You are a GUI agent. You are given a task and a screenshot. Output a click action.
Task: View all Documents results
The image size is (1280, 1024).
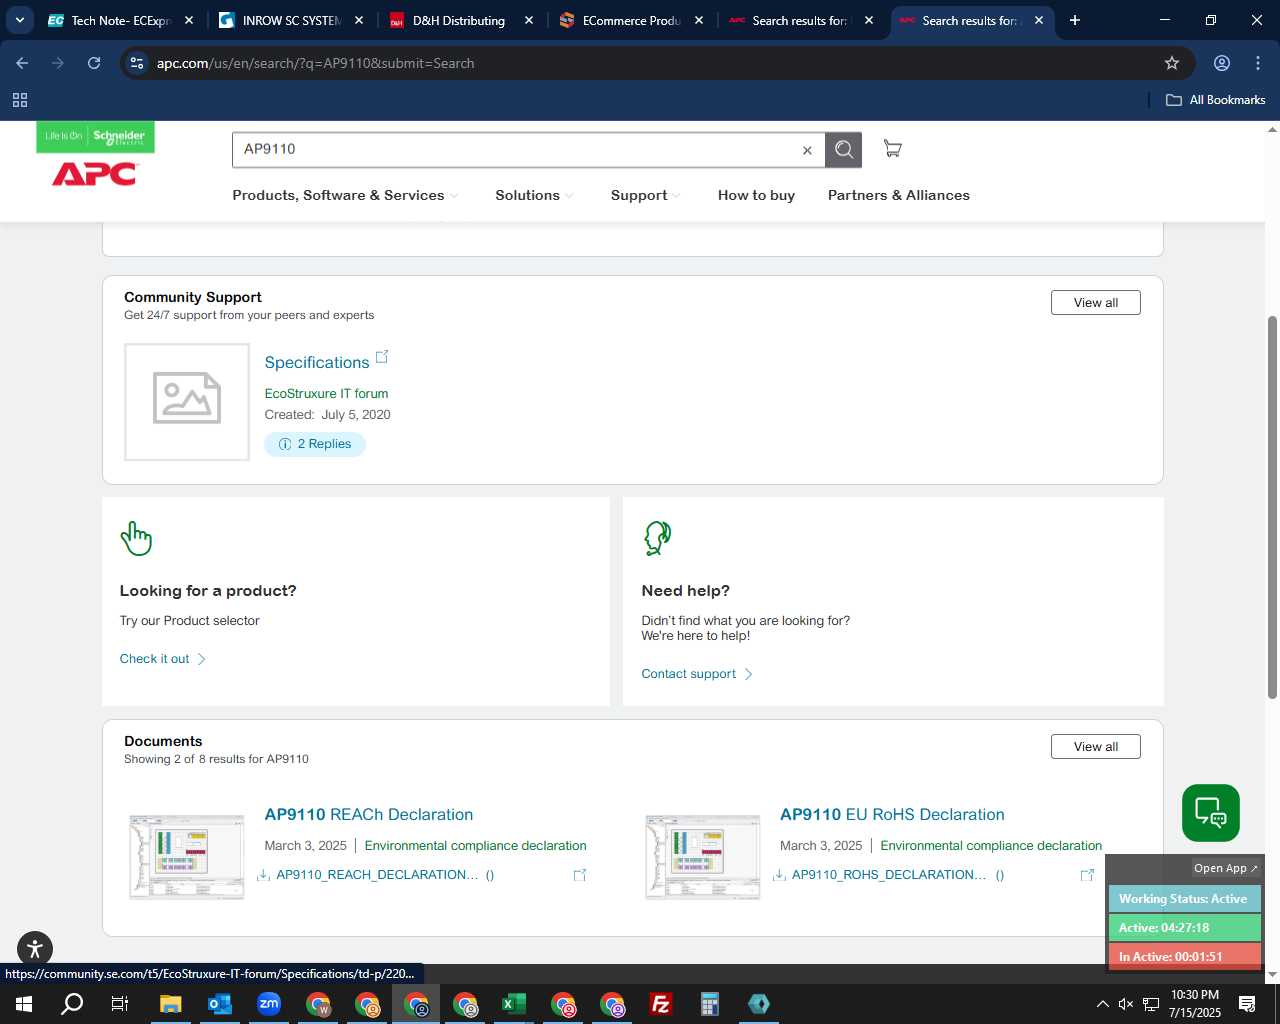pos(1095,747)
